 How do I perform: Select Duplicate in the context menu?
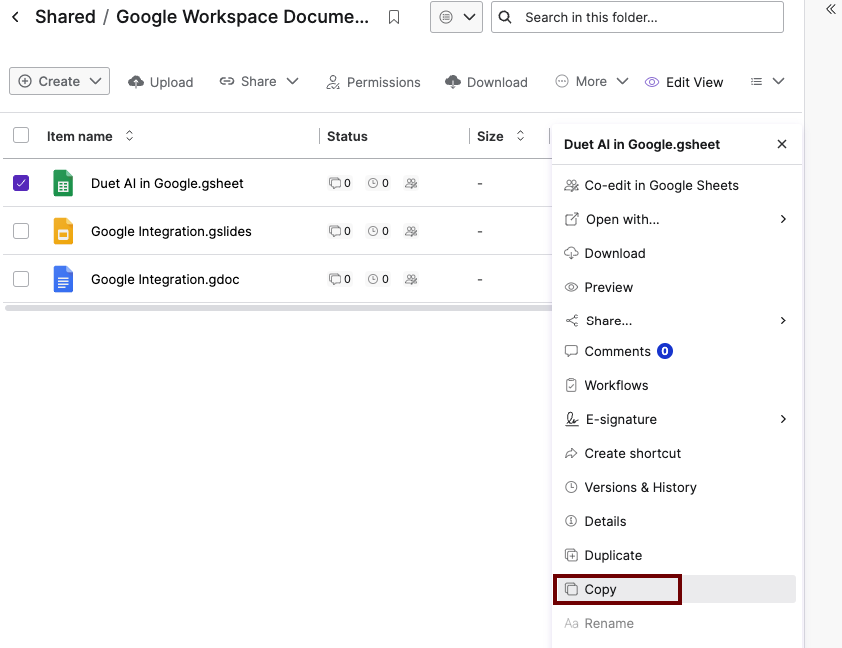[677, 555]
